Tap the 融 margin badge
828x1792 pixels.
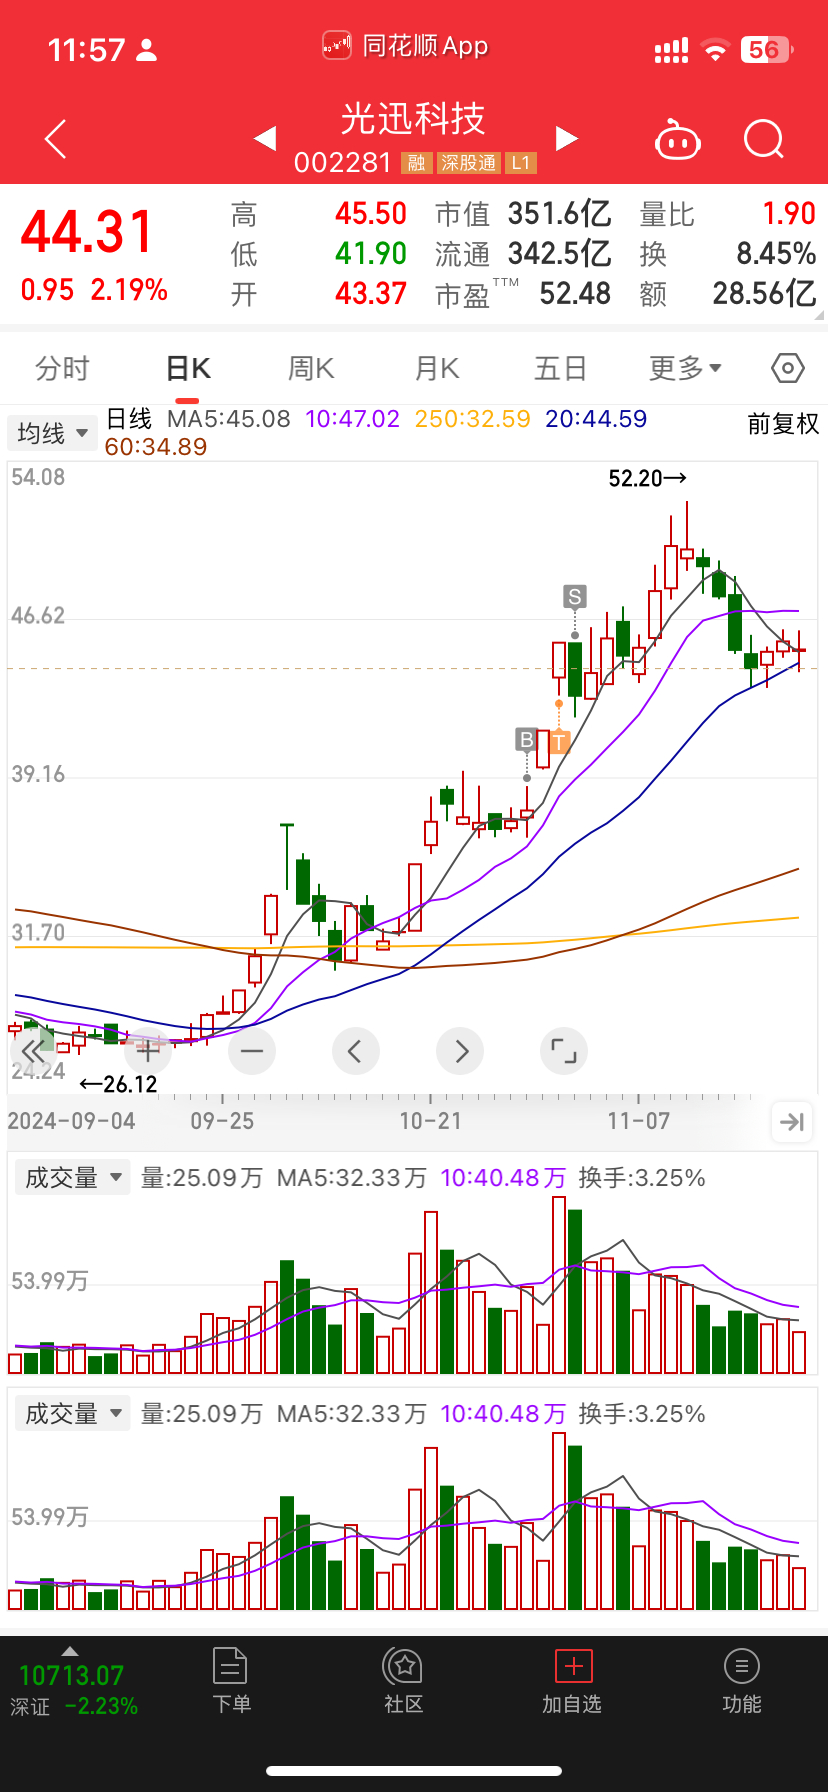[416, 163]
